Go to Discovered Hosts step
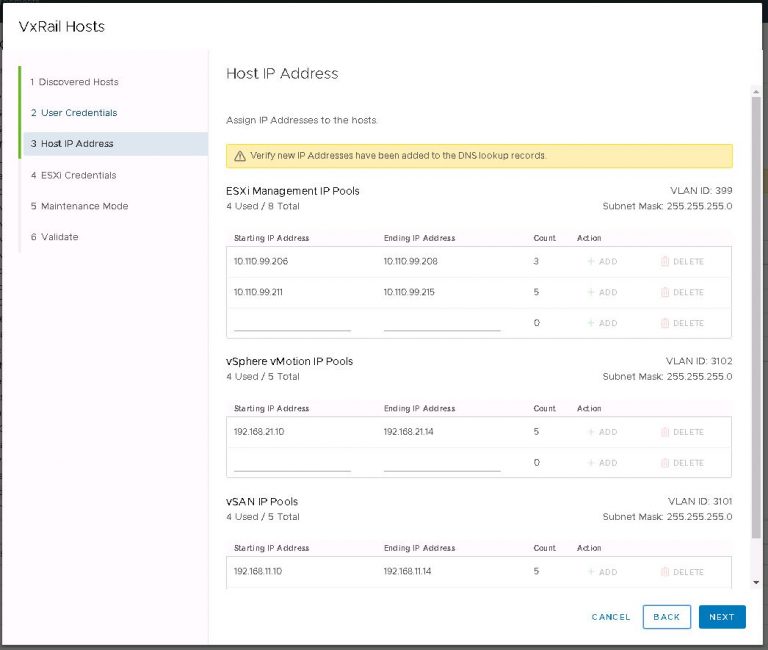 click(74, 82)
